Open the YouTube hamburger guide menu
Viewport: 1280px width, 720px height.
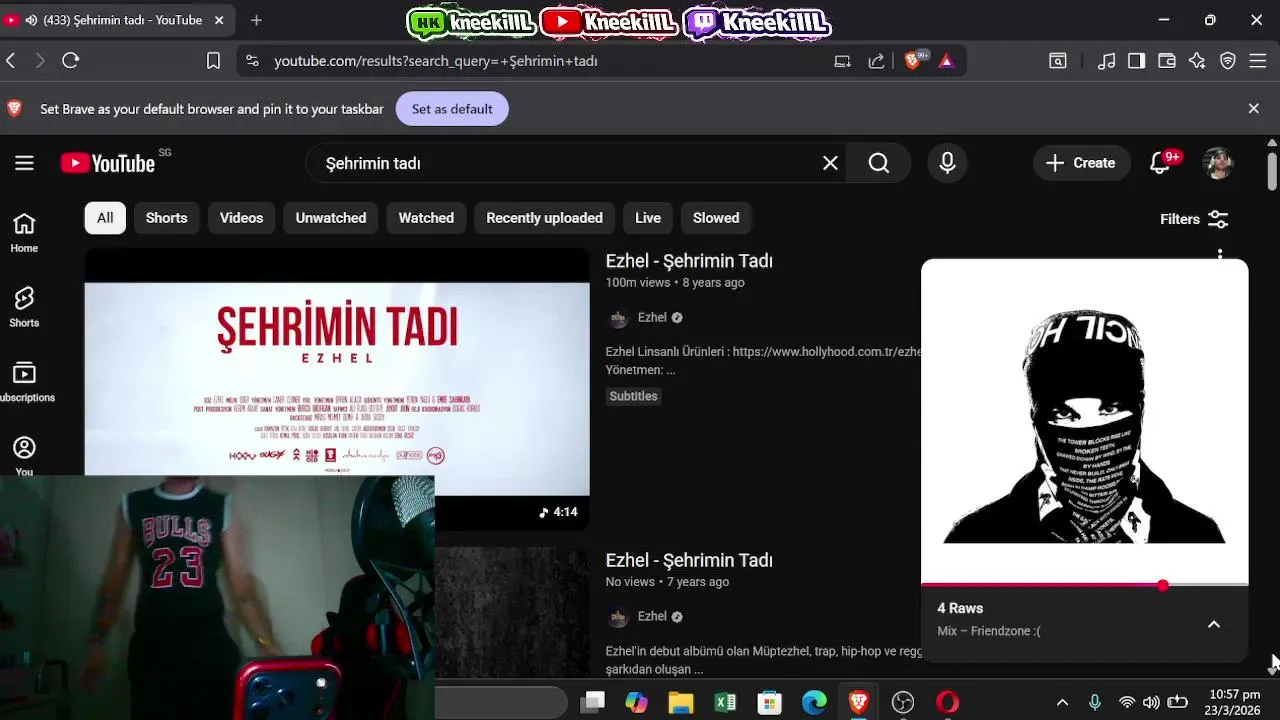click(24, 163)
